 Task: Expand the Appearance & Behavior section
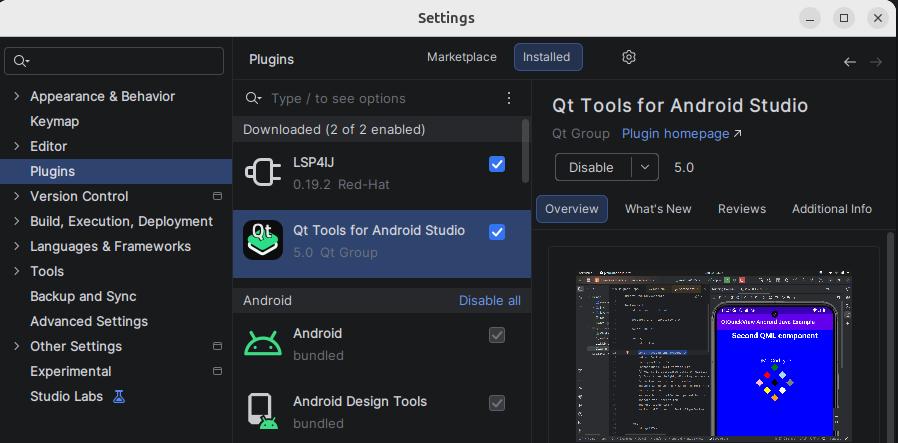[x=16, y=97]
